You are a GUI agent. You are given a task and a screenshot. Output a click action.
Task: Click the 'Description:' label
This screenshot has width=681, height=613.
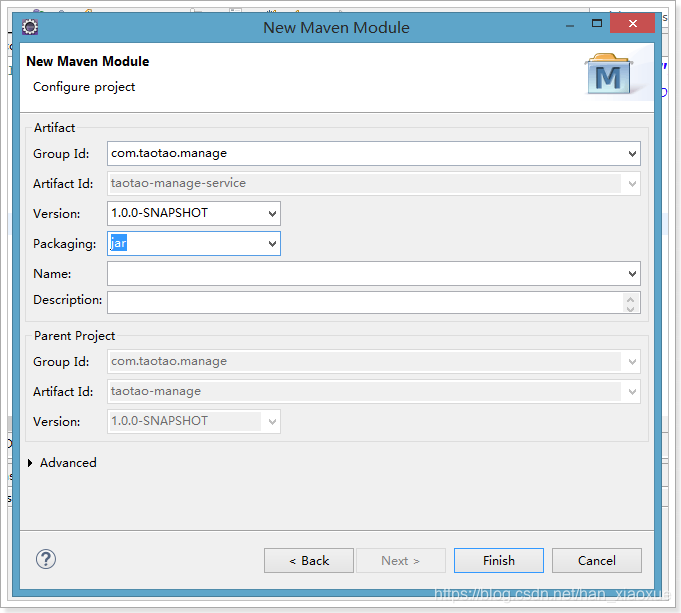coord(67,300)
